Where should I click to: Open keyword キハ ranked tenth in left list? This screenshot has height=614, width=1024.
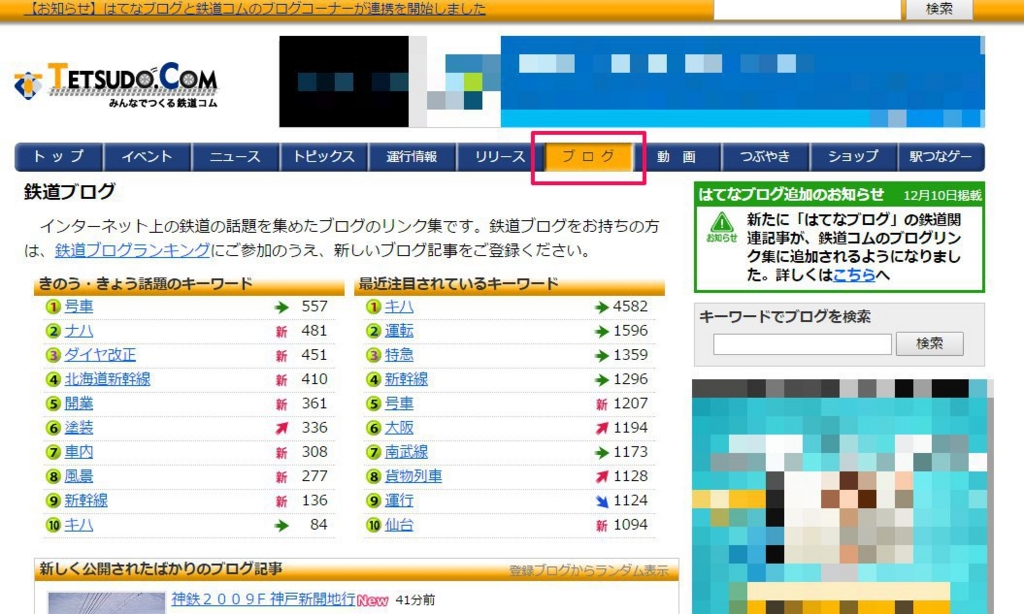78,525
